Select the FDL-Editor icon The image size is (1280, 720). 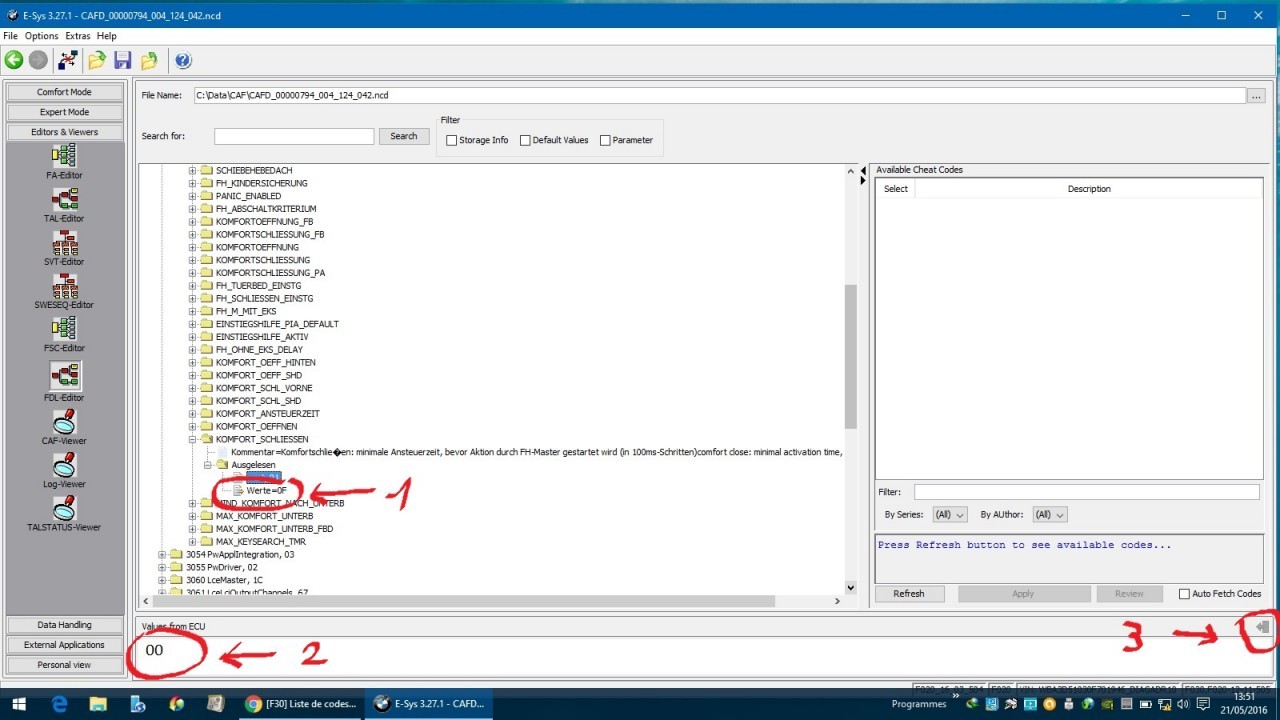pos(65,376)
